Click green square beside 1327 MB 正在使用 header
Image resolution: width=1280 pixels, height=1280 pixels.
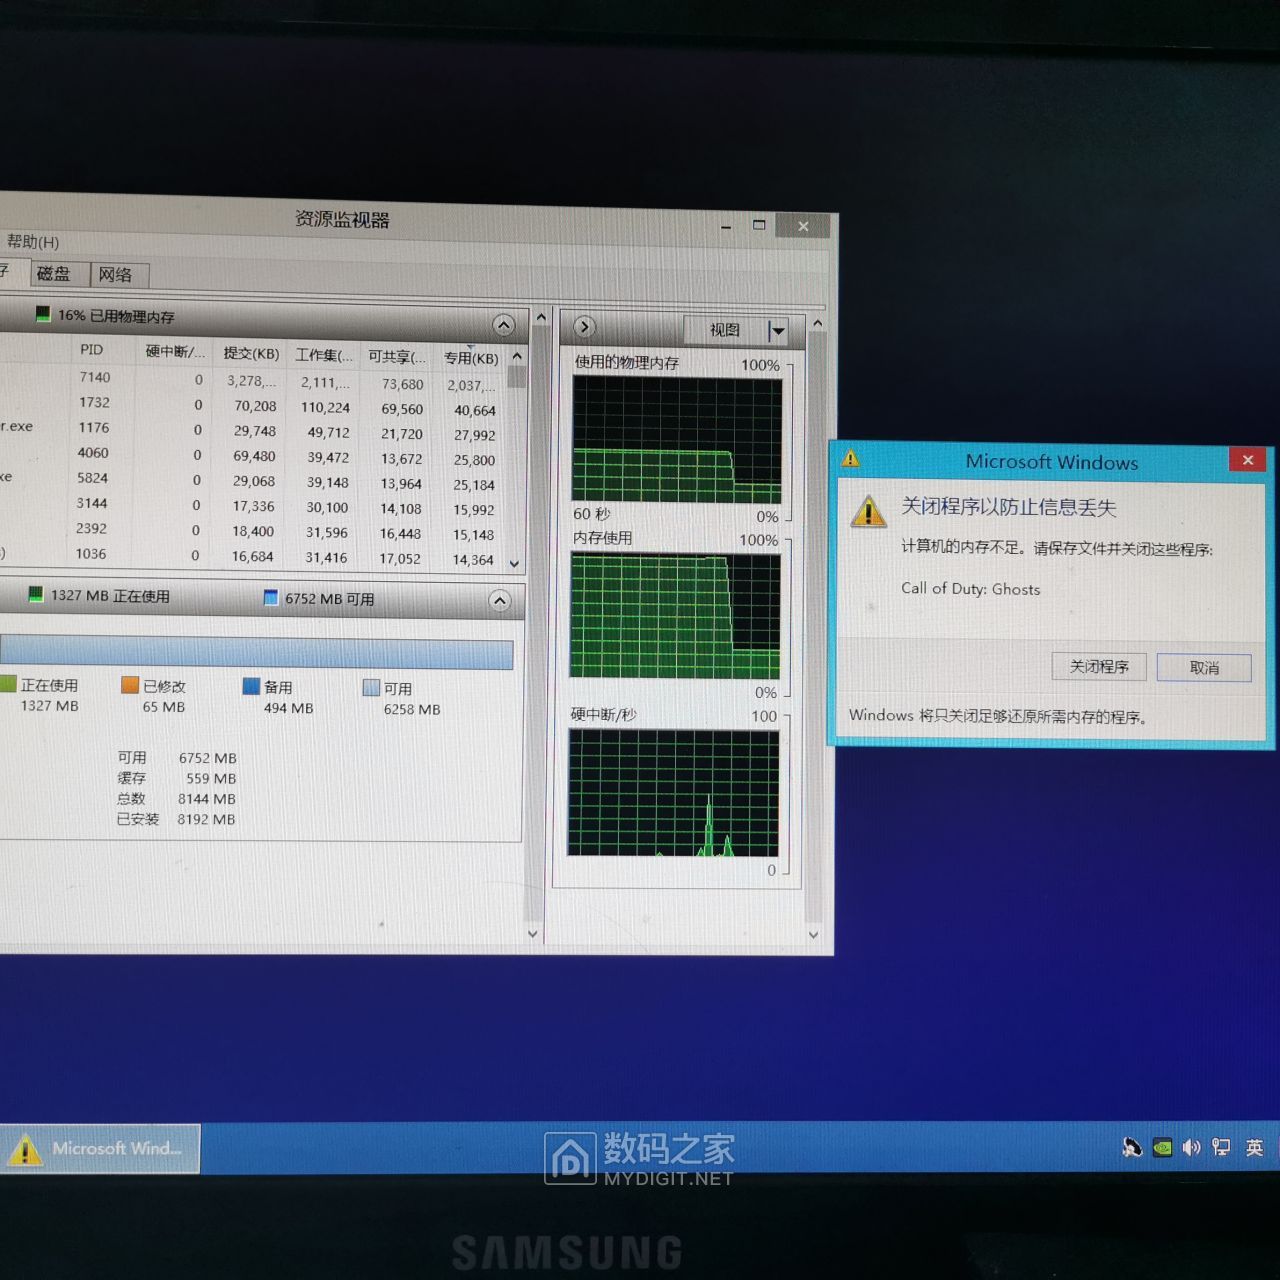coord(36,594)
